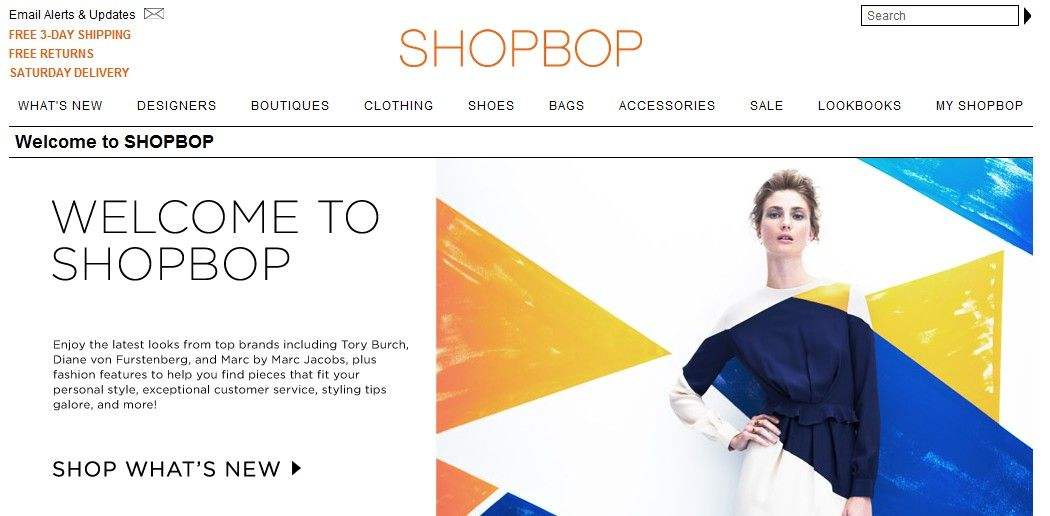The image size is (1050, 516).
Task: Open the Lookbooks menu
Action: point(859,106)
